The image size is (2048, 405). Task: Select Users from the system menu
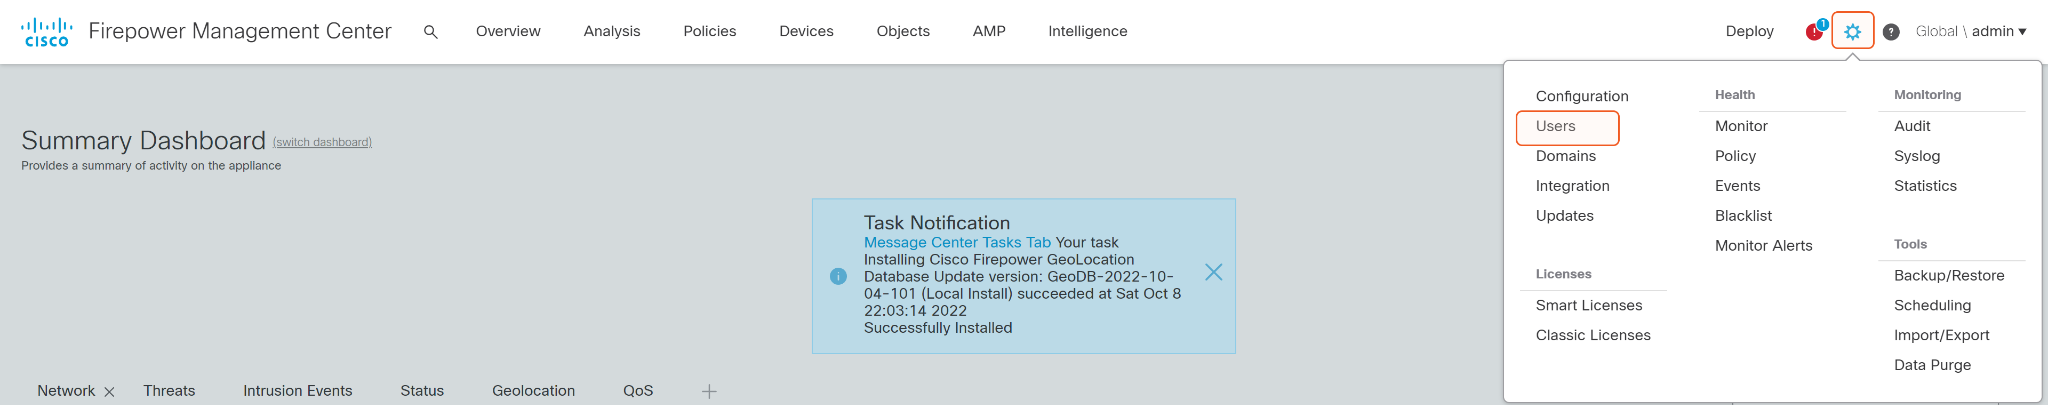coord(1556,127)
